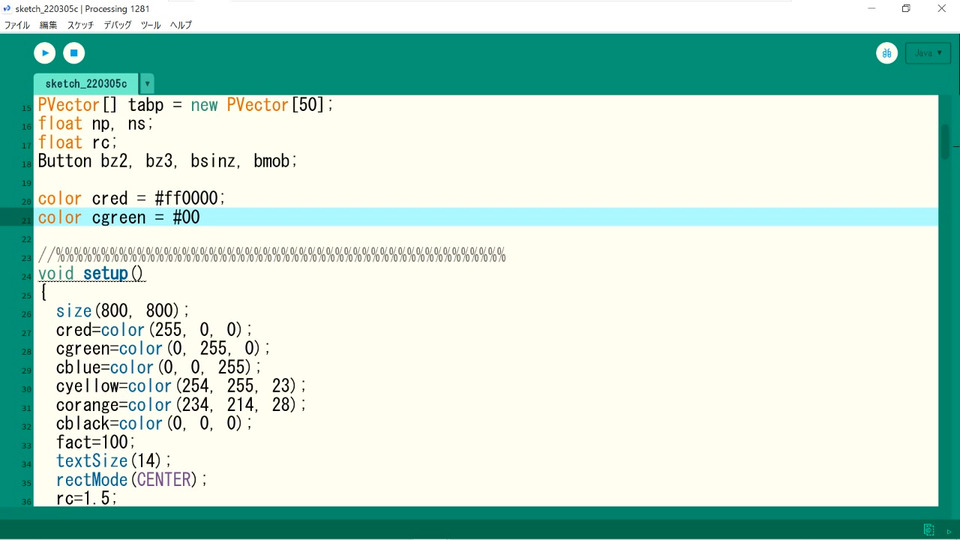Run the sketch with the play button
The image size is (960, 540).
coord(45,53)
